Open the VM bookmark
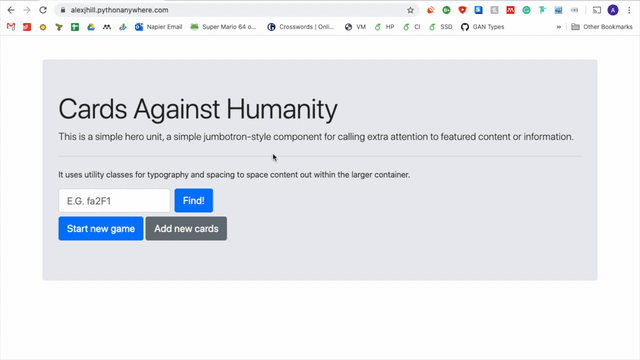640x360 pixels. point(355,27)
